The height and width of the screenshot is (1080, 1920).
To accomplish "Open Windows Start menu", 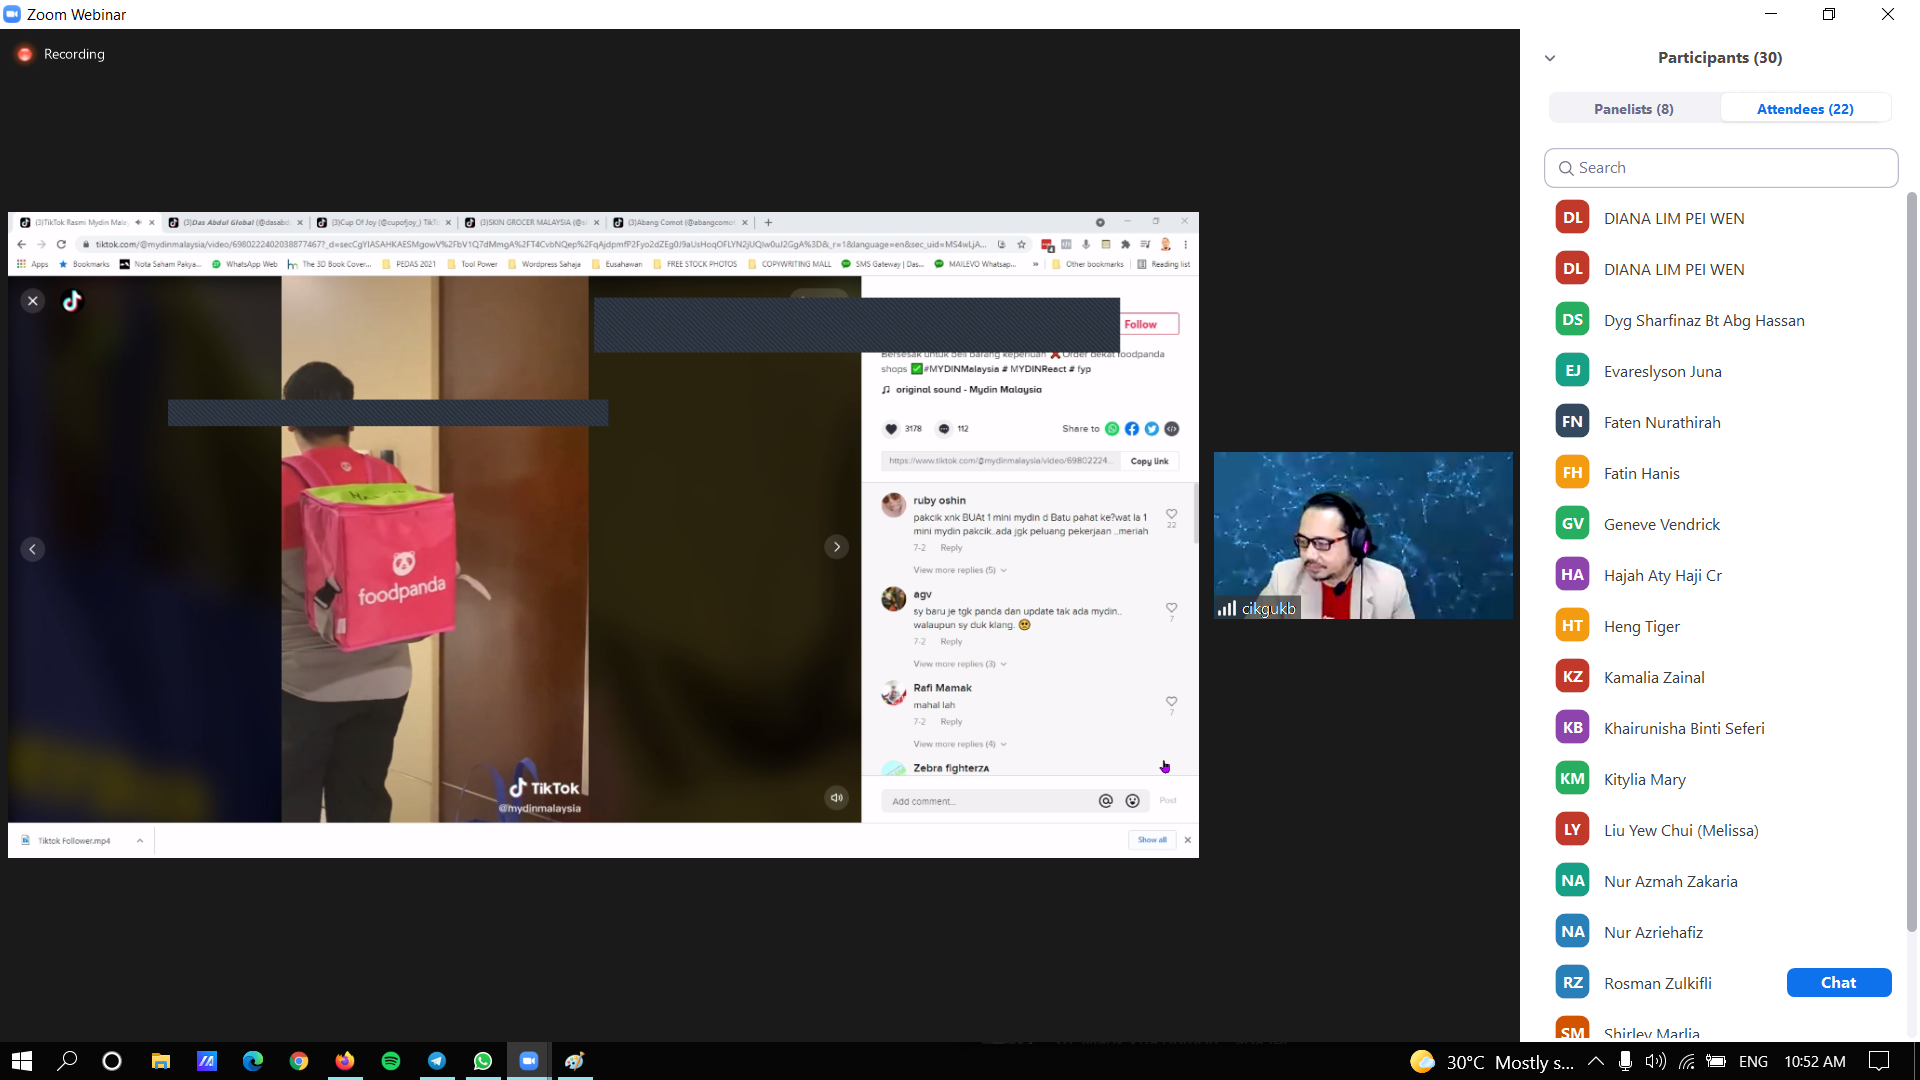I will click(22, 1061).
